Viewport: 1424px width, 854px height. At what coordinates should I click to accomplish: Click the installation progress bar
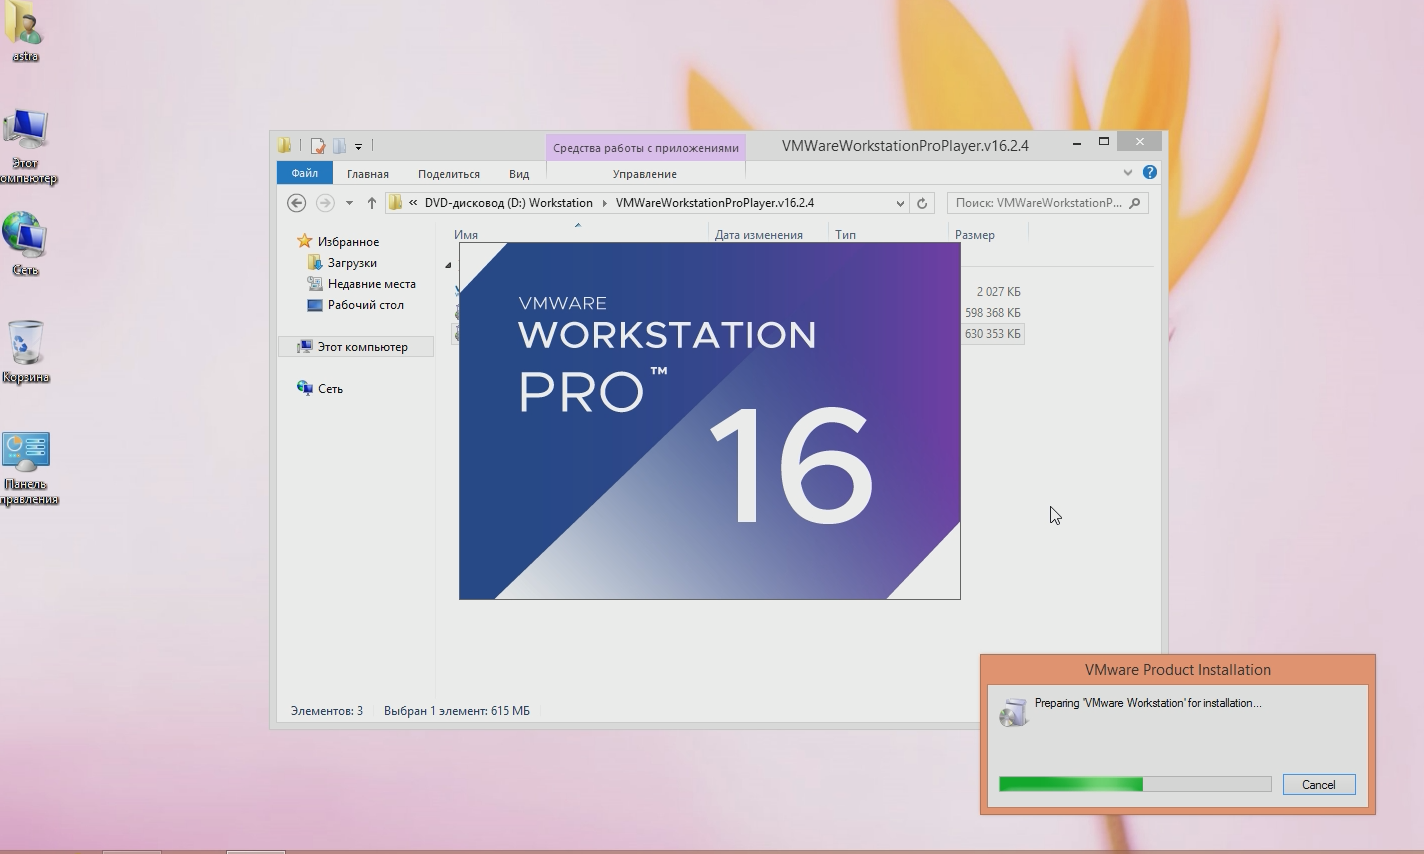coord(1135,785)
